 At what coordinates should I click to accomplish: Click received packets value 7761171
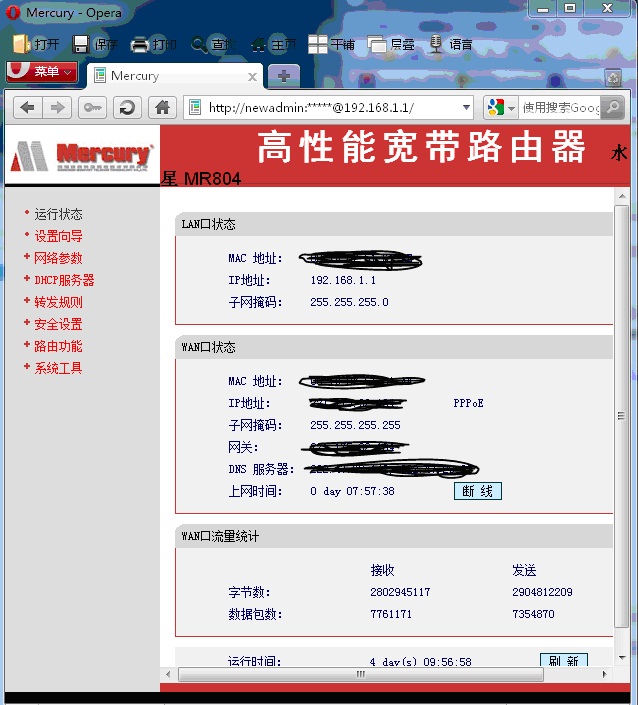pos(391,614)
